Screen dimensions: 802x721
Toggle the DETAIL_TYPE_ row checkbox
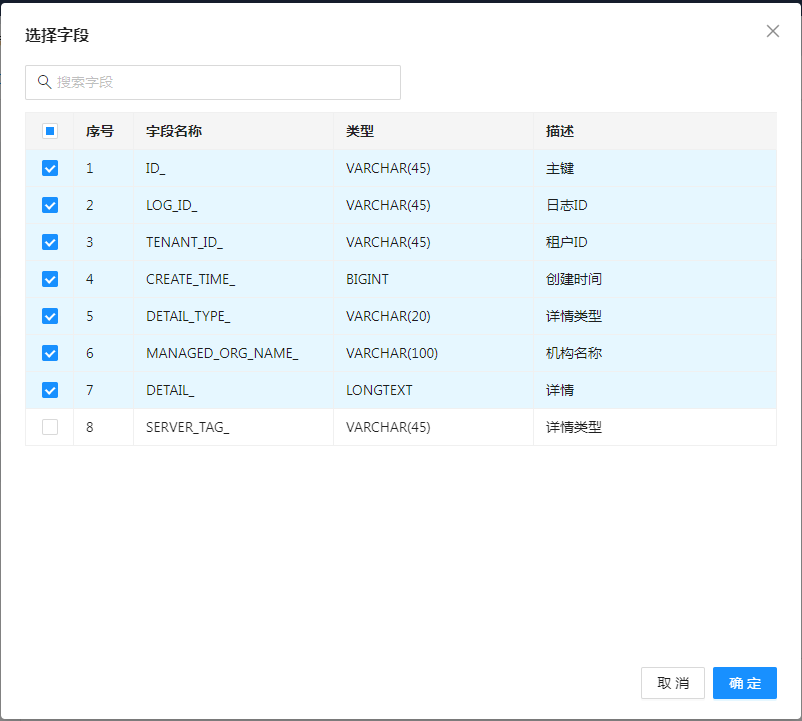click(50, 316)
